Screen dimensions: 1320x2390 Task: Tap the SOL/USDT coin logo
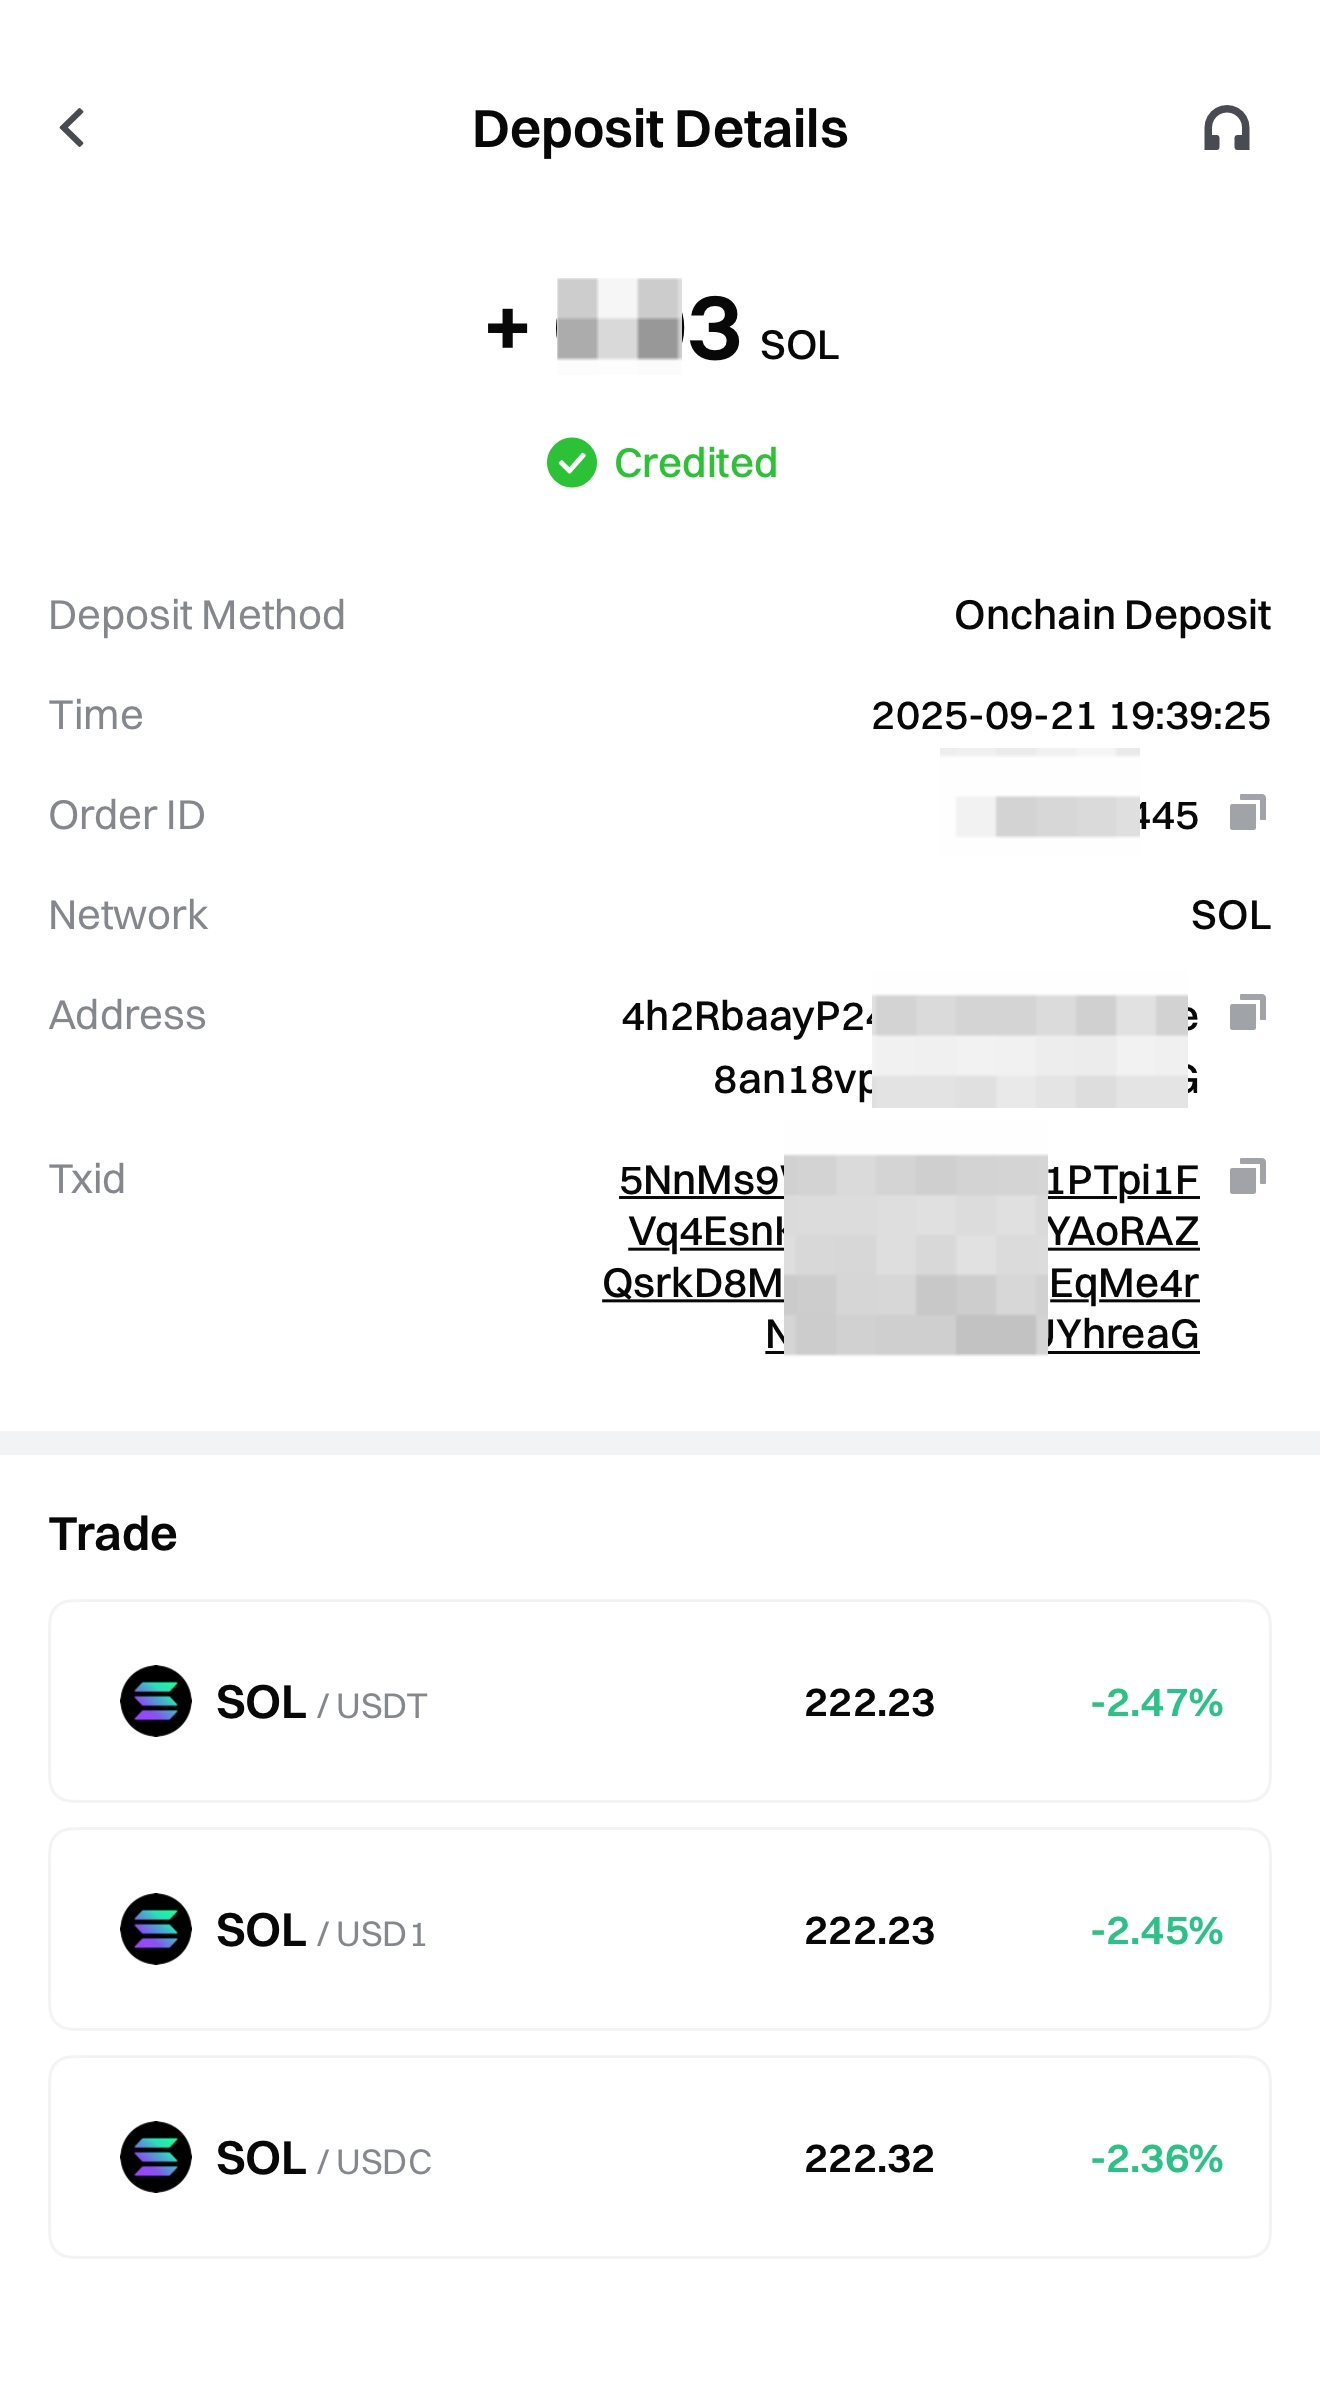(x=156, y=1701)
